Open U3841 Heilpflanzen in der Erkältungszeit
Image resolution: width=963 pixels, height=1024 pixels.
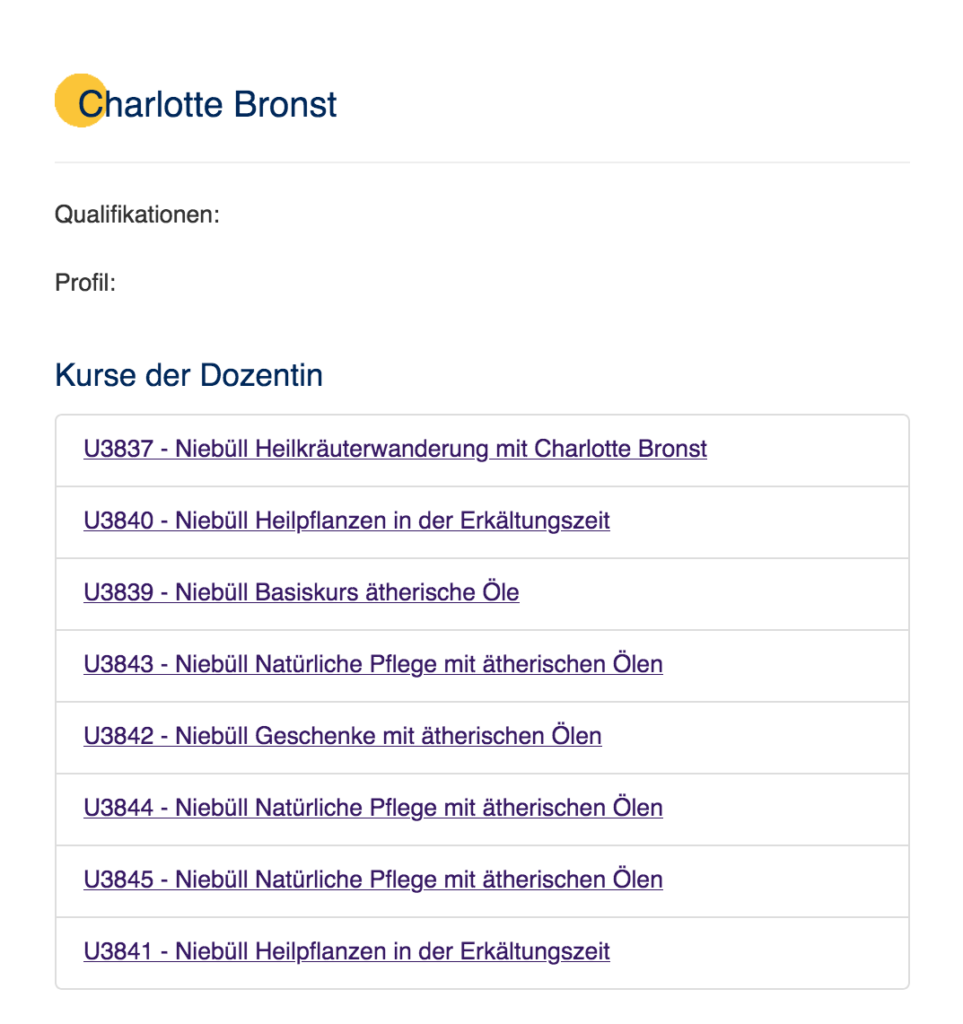tap(346, 952)
